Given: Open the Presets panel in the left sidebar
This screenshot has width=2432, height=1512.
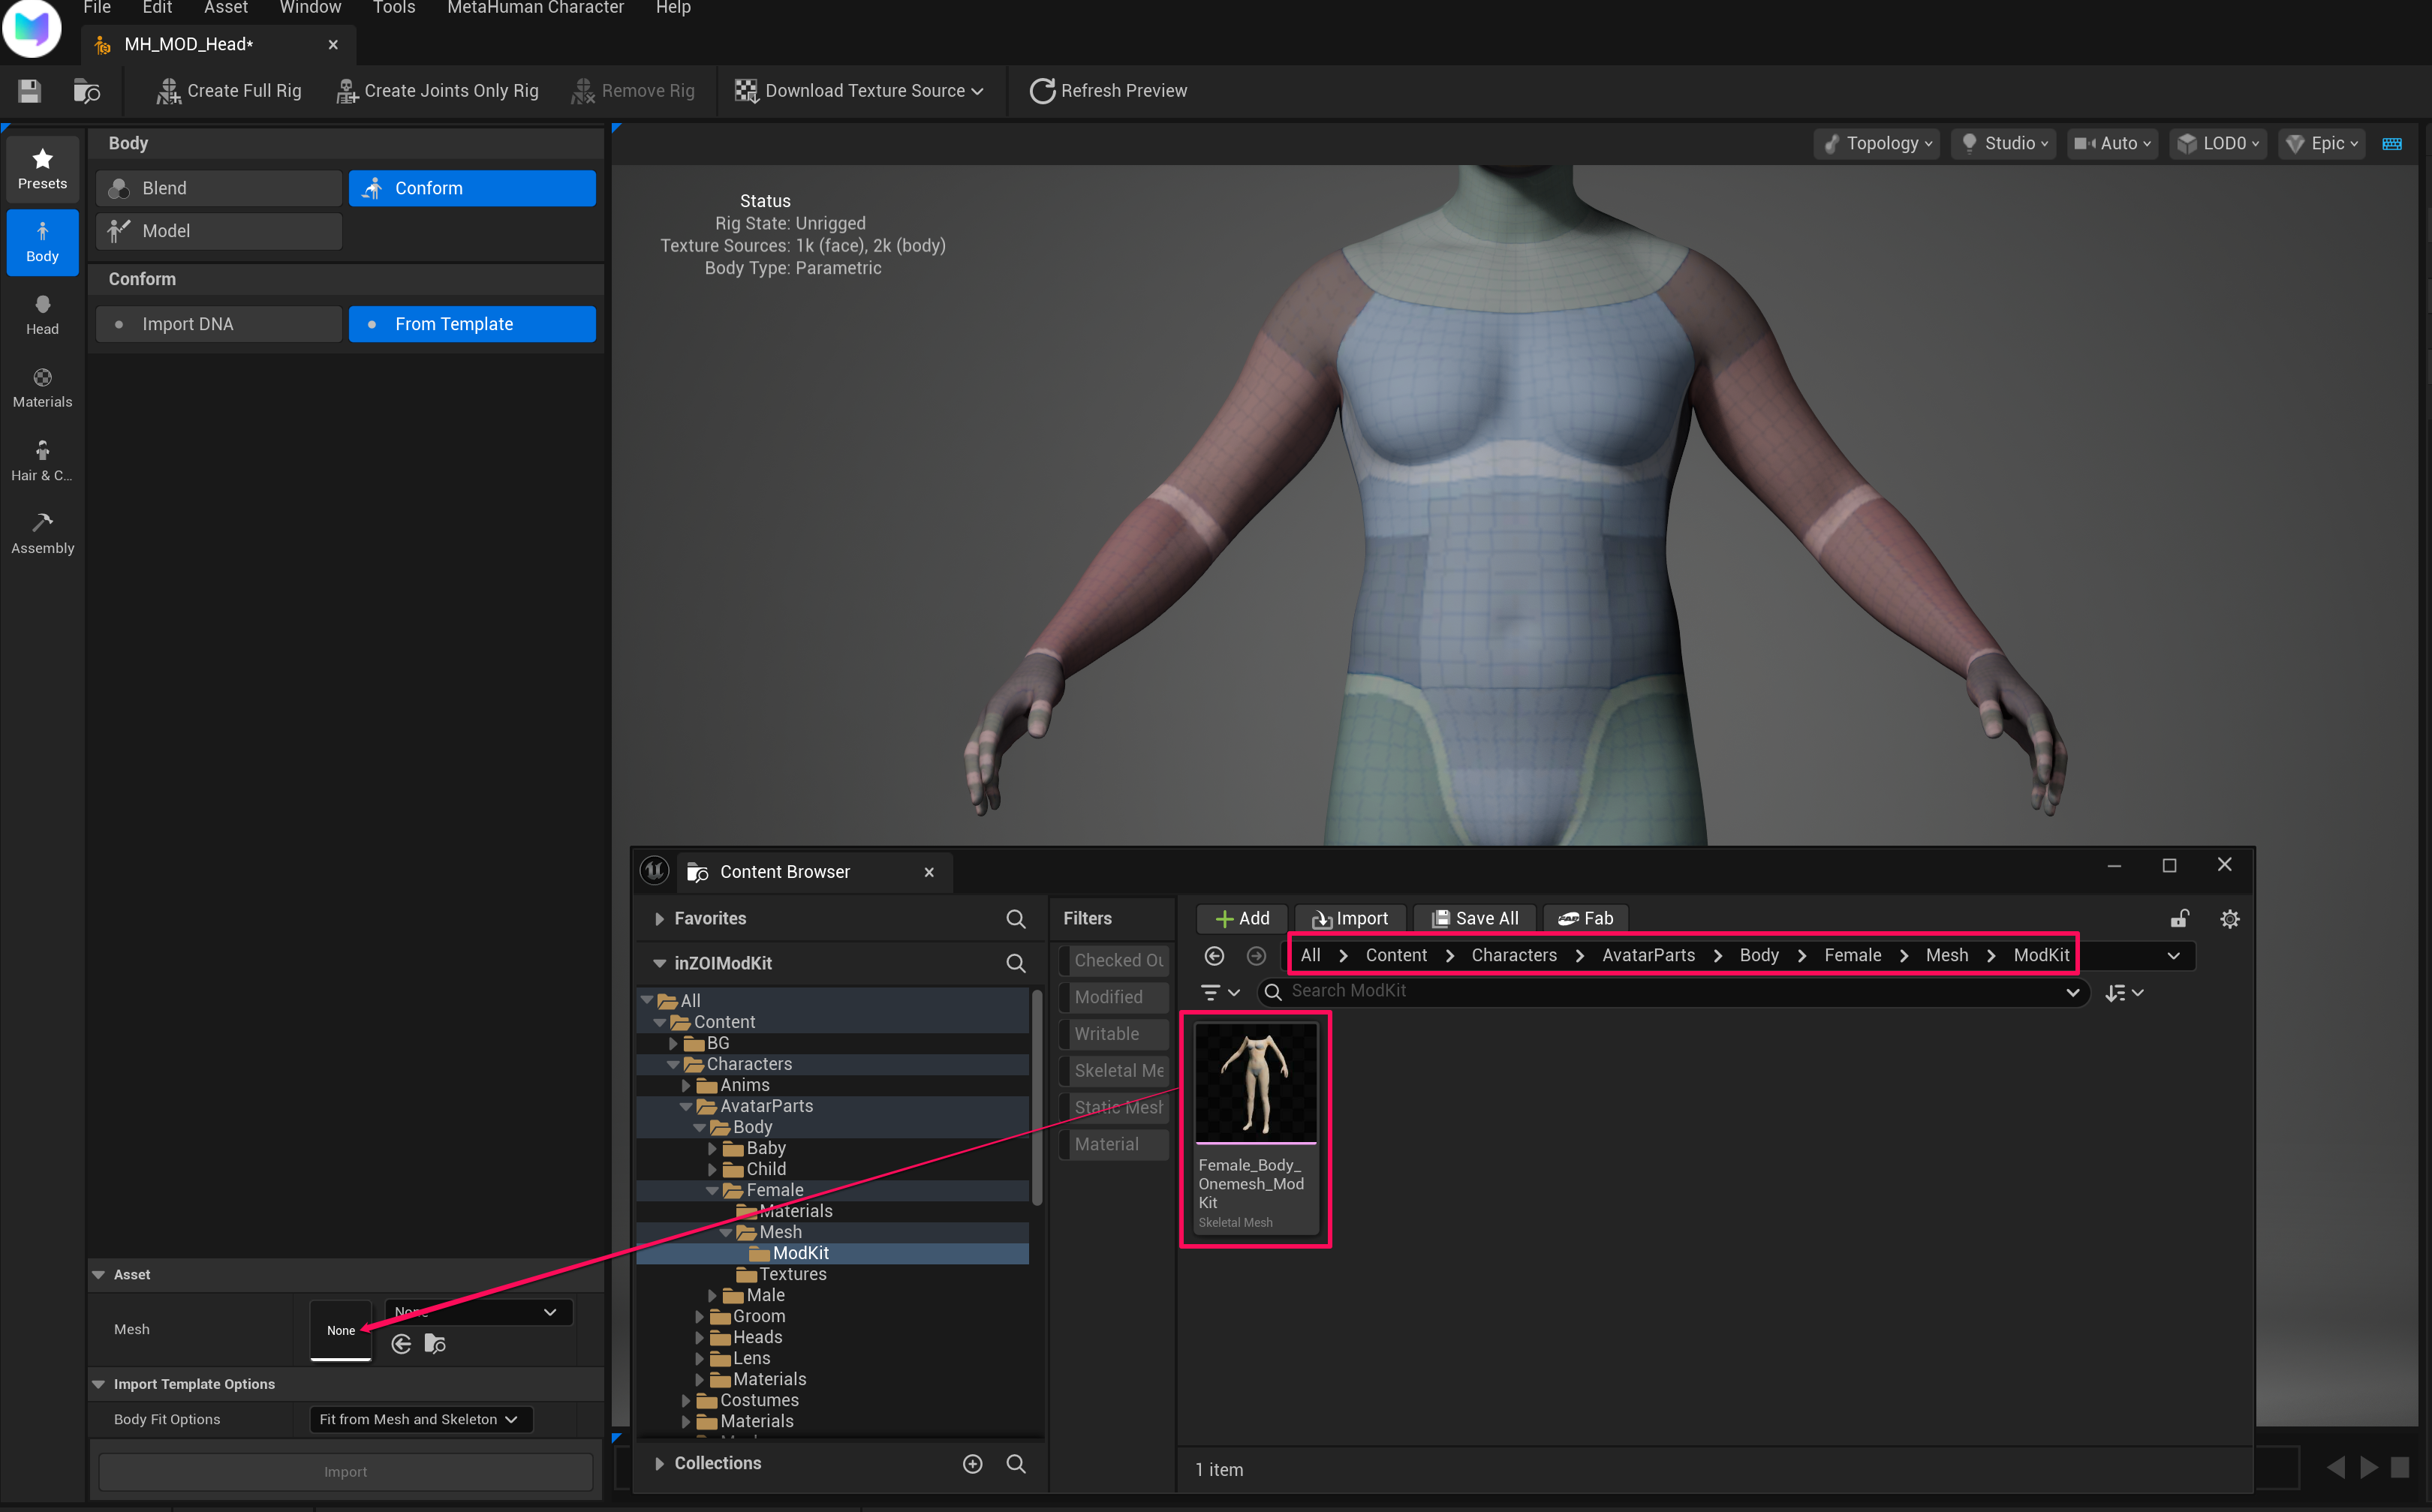Looking at the screenshot, I should pos(42,168).
